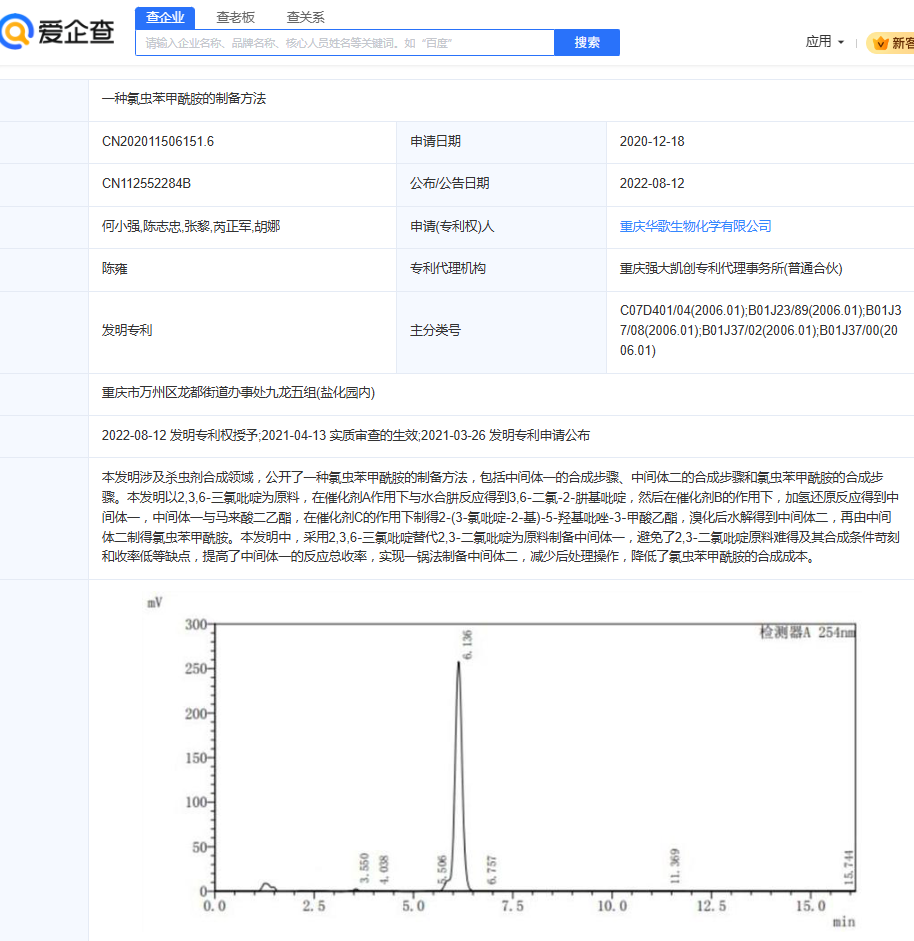Switch to the 查老板 tab
The width and height of the screenshot is (914, 941).
point(235,17)
